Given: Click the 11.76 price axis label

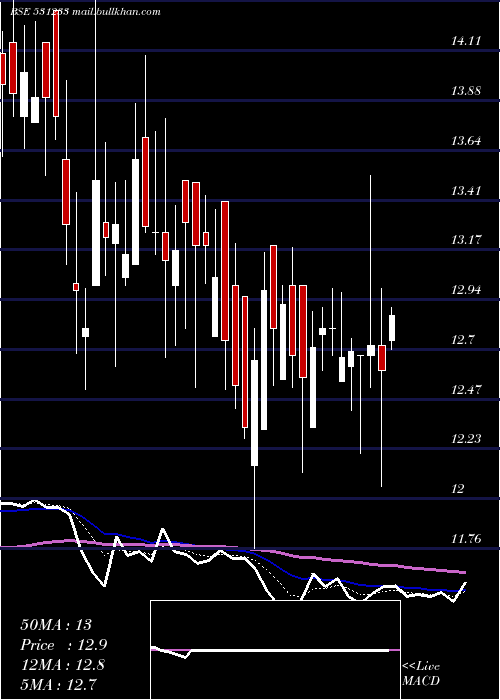Looking at the screenshot, I should (x=466, y=539).
